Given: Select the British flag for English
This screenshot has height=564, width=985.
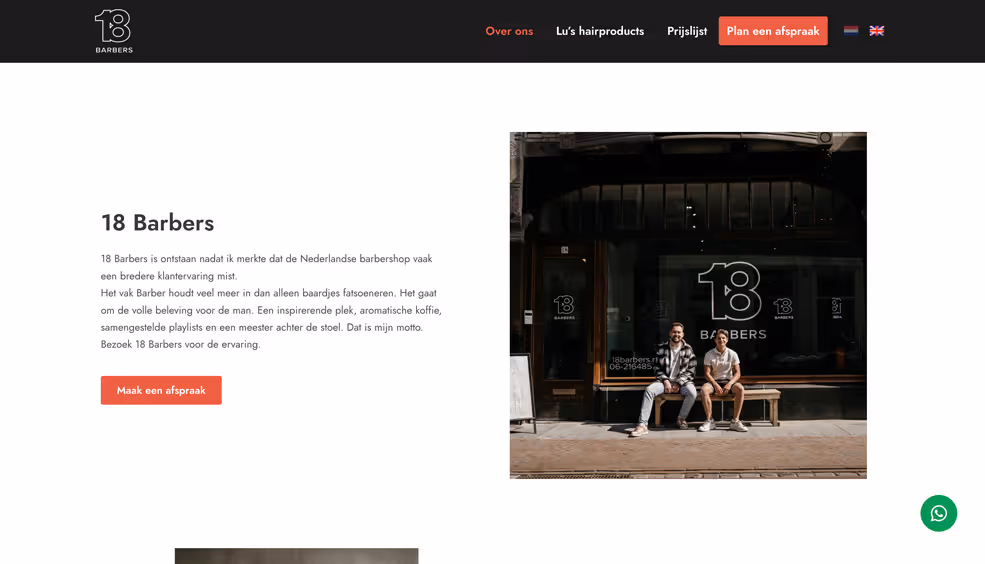Looking at the screenshot, I should click(876, 31).
